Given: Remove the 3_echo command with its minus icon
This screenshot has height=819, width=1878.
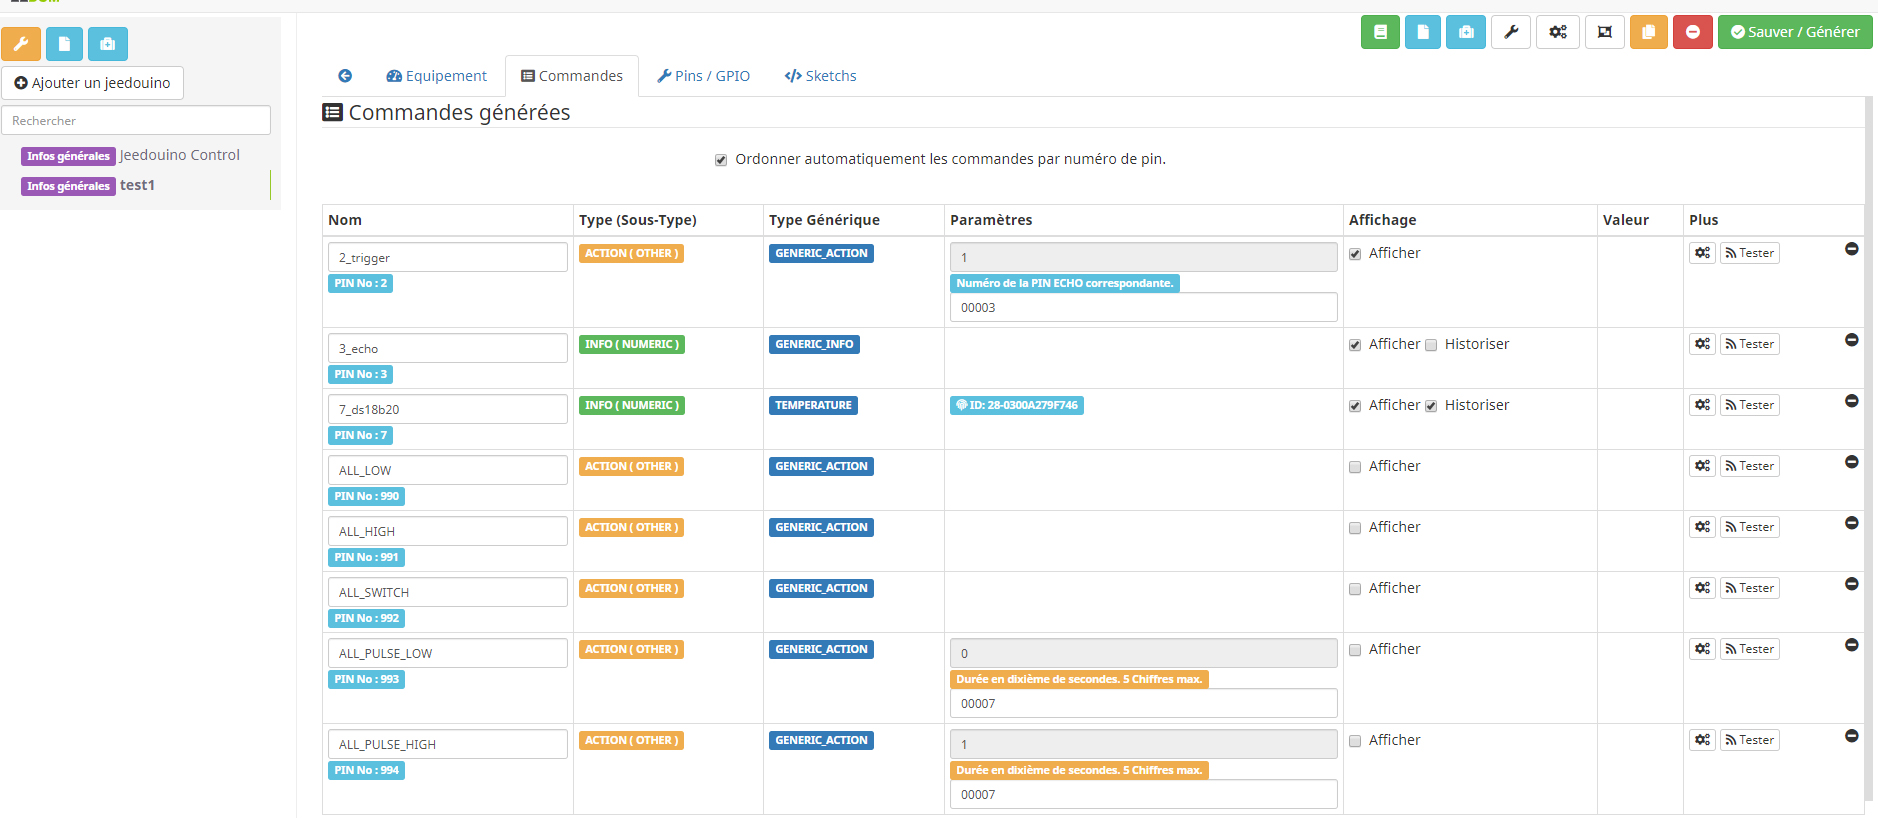Looking at the screenshot, I should (1851, 340).
